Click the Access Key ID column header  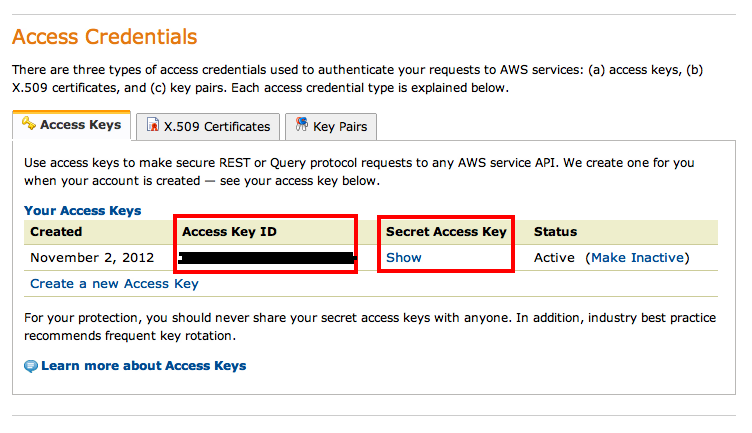(x=229, y=232)
